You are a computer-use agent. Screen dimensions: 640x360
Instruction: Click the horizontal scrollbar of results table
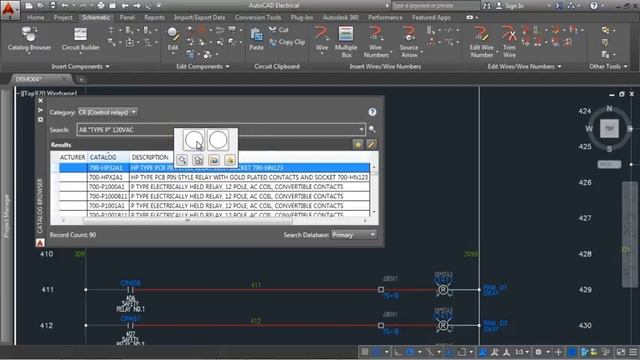coord(187,220)
